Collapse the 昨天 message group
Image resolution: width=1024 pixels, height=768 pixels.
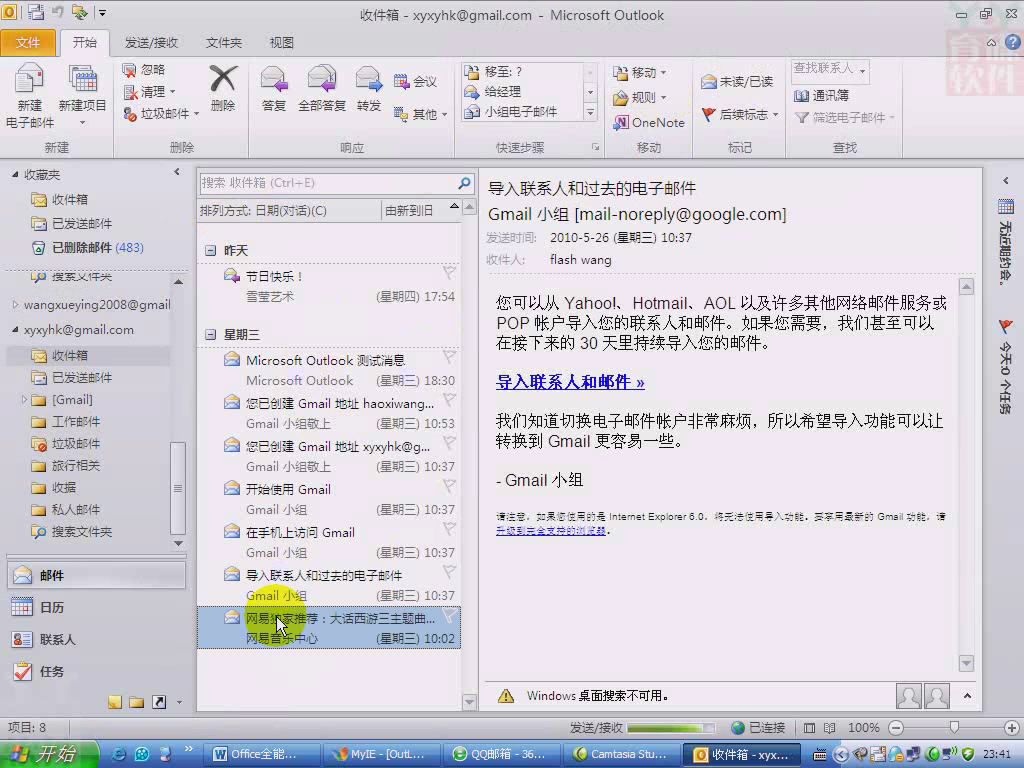click(210, 251)
